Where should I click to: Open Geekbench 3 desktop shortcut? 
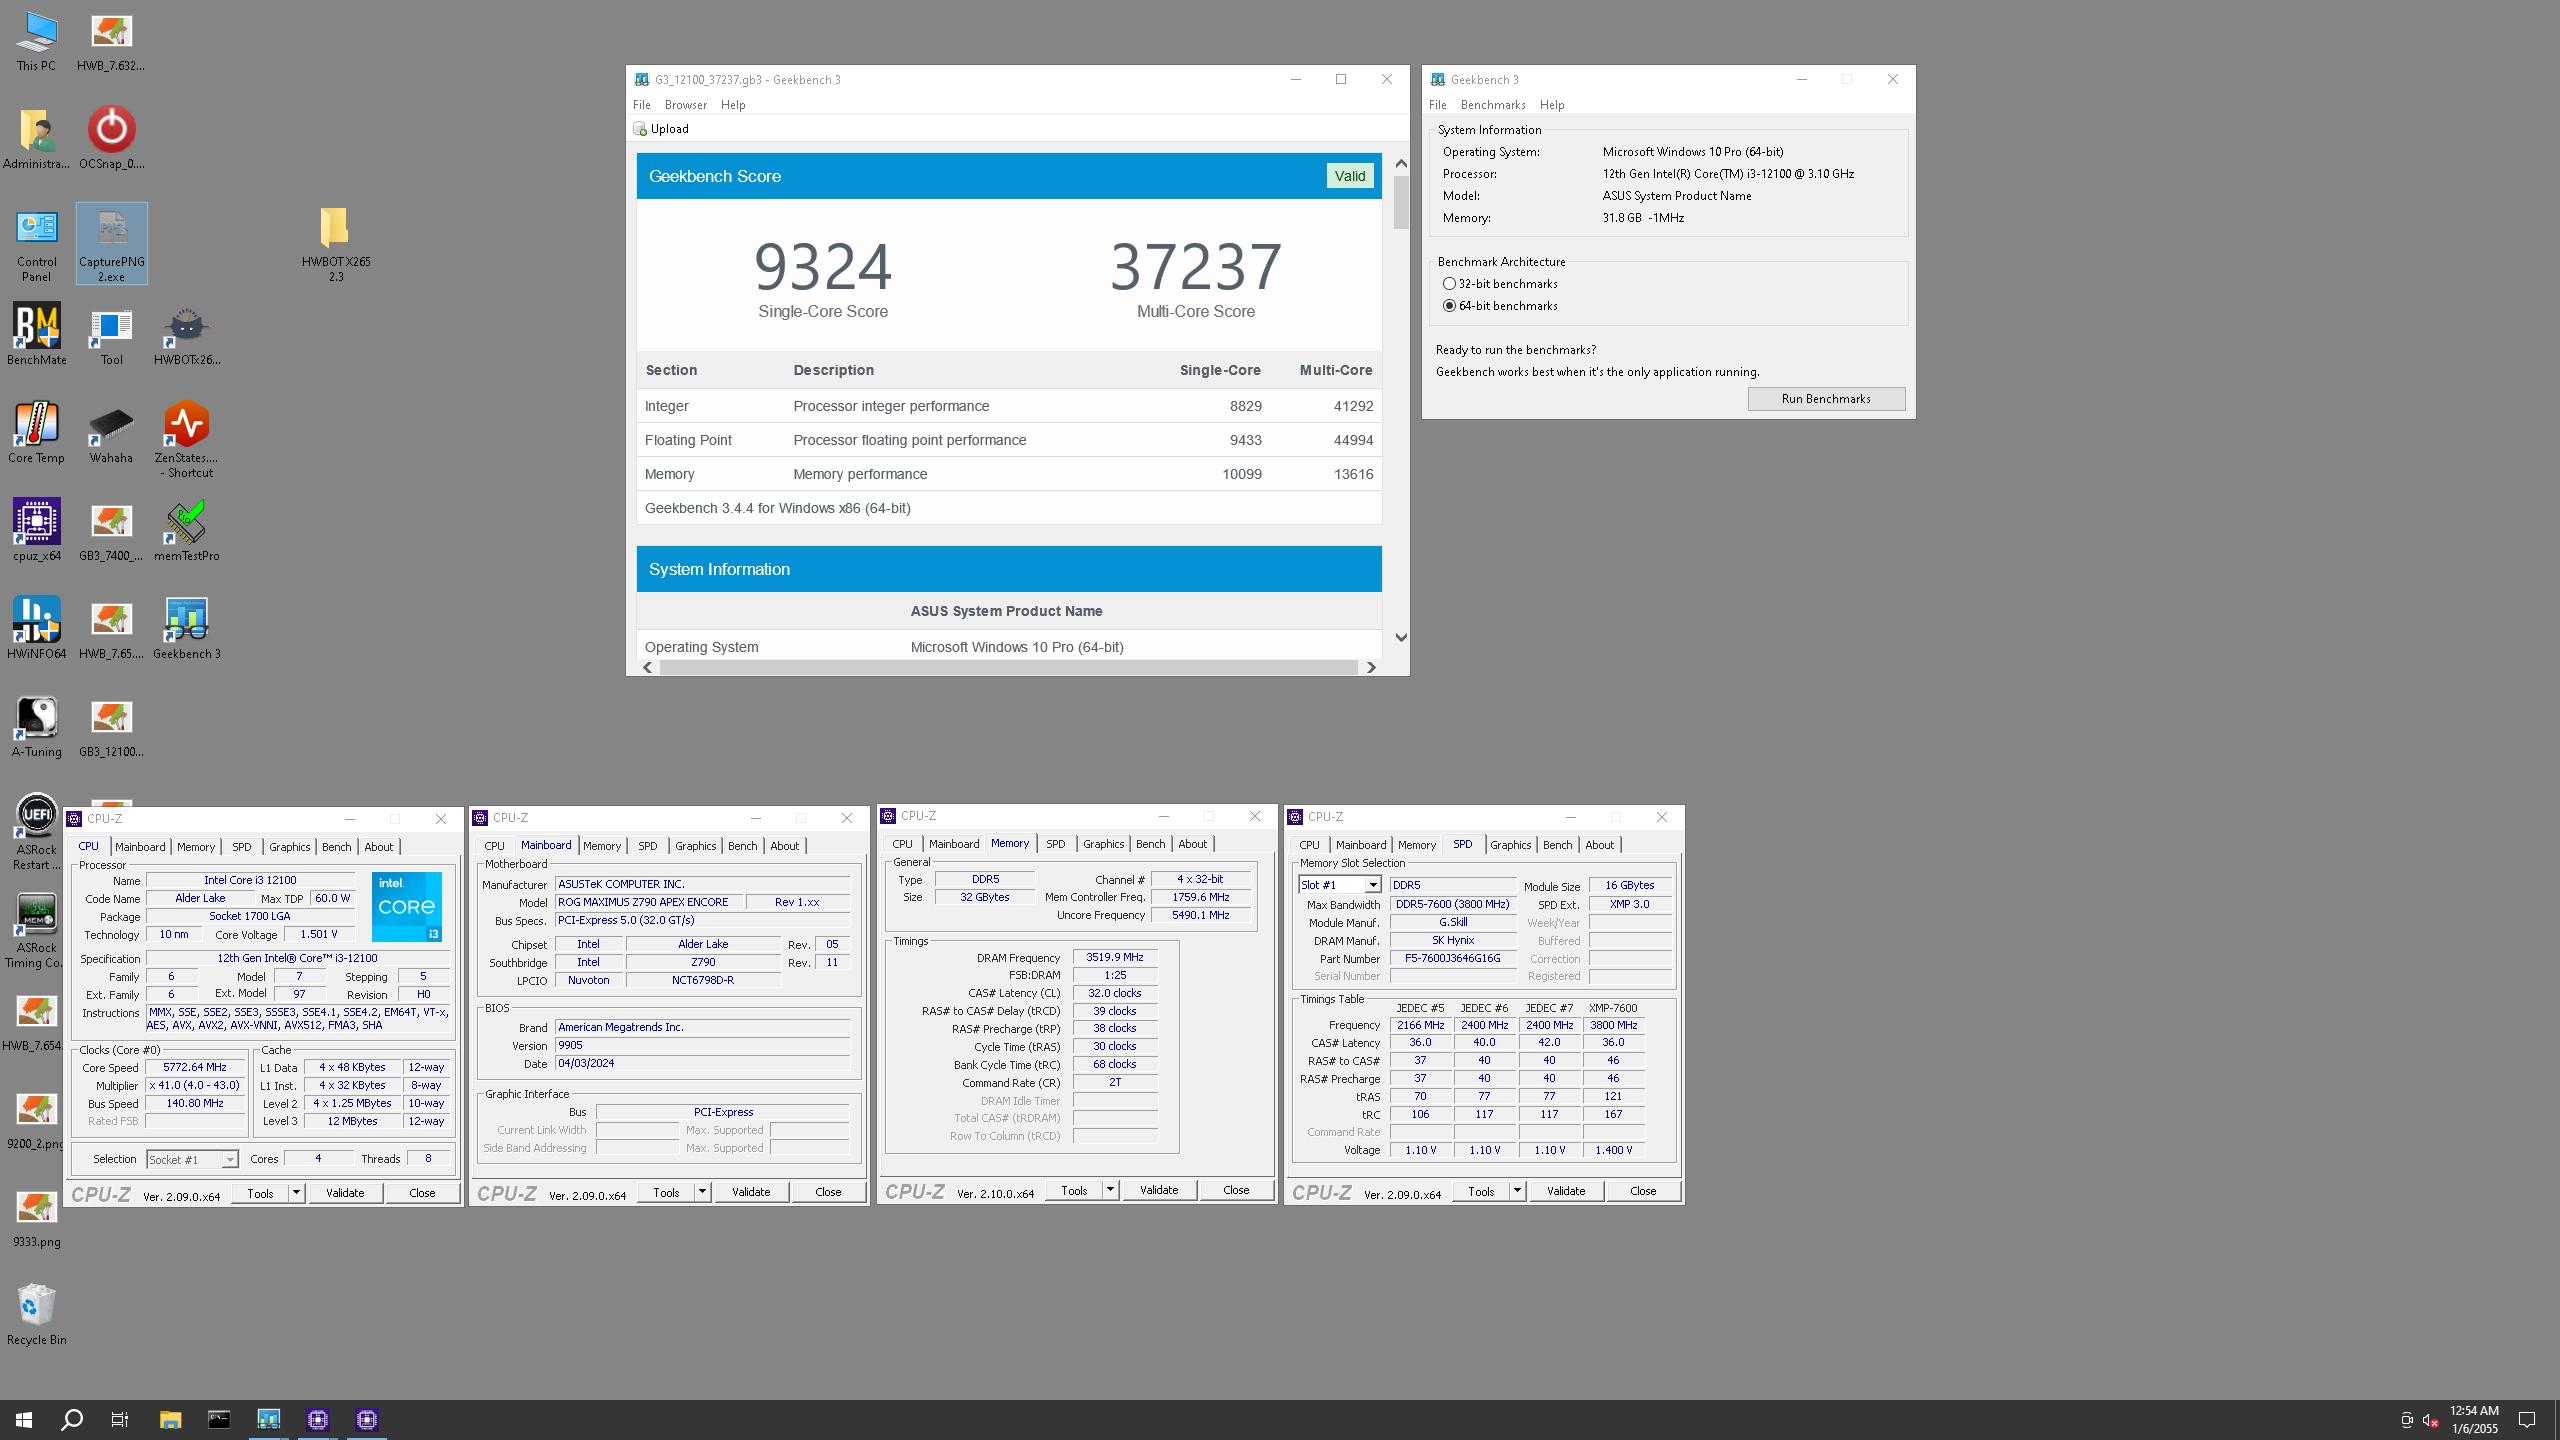tap(186, 629)
